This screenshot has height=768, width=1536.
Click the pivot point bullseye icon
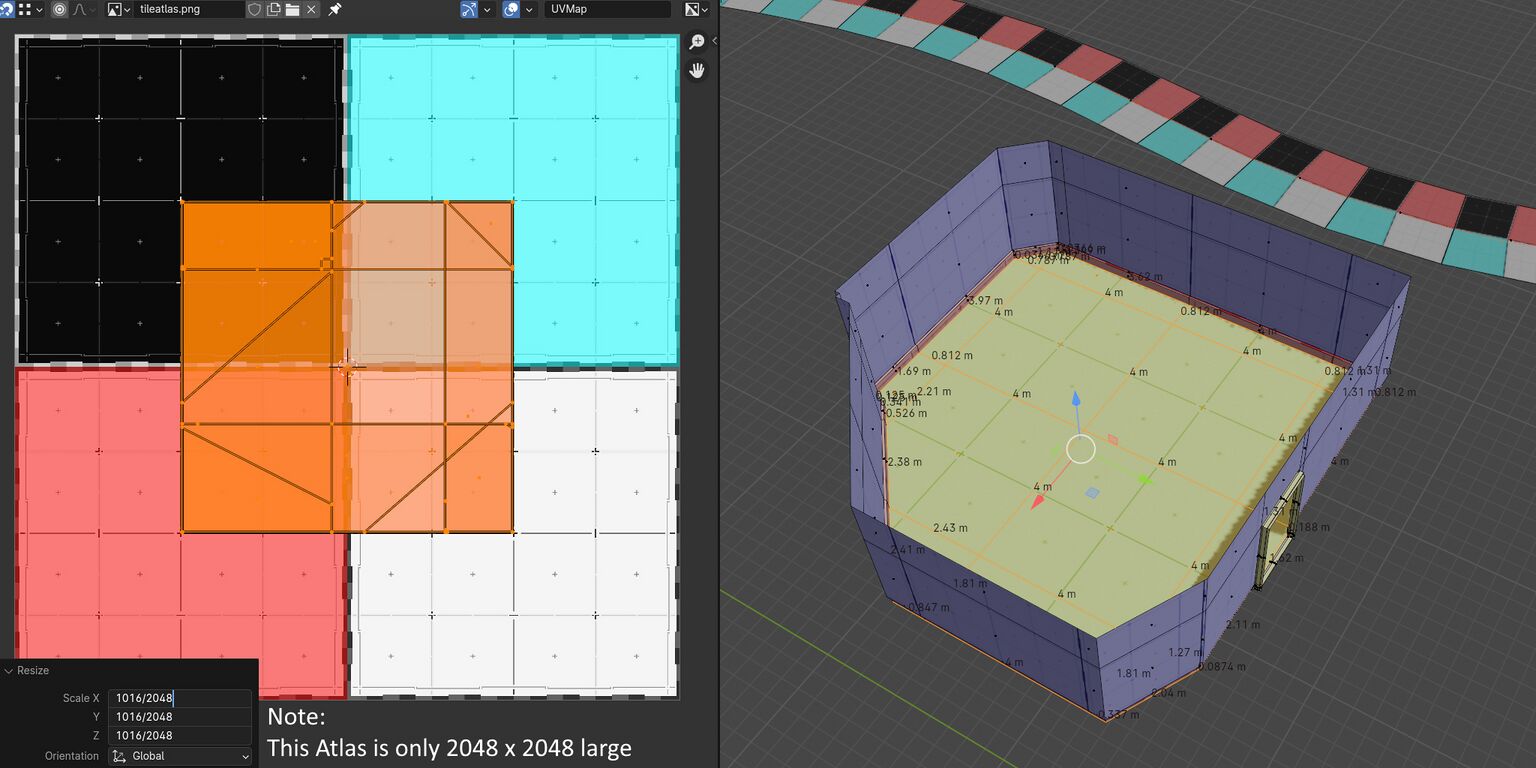click(x=60, y=9)
